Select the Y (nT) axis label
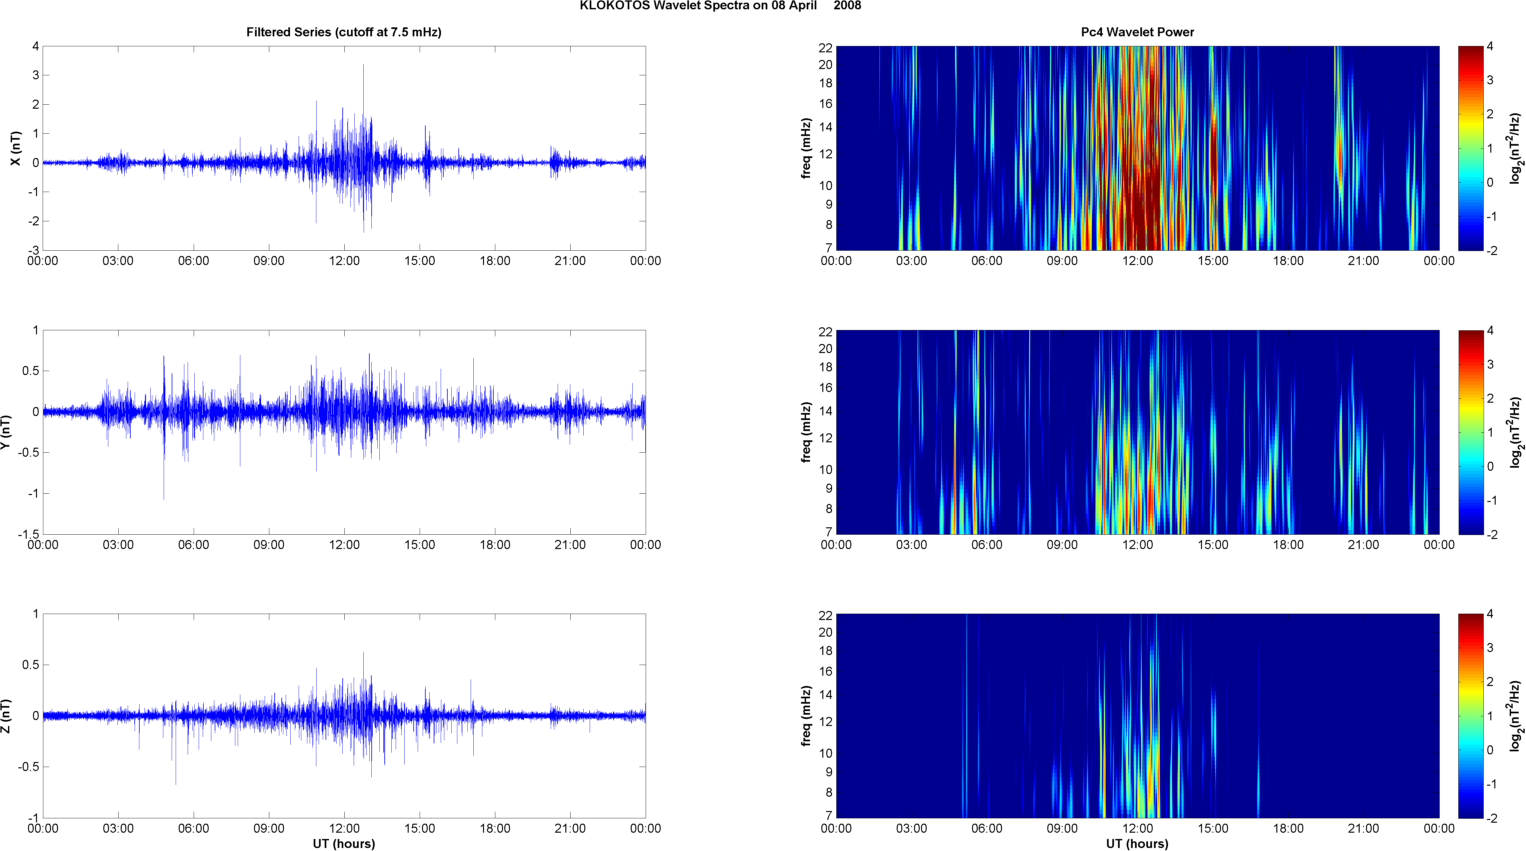Image resolution: width=1526 pixels, height=851 pixels. [7, 432]
